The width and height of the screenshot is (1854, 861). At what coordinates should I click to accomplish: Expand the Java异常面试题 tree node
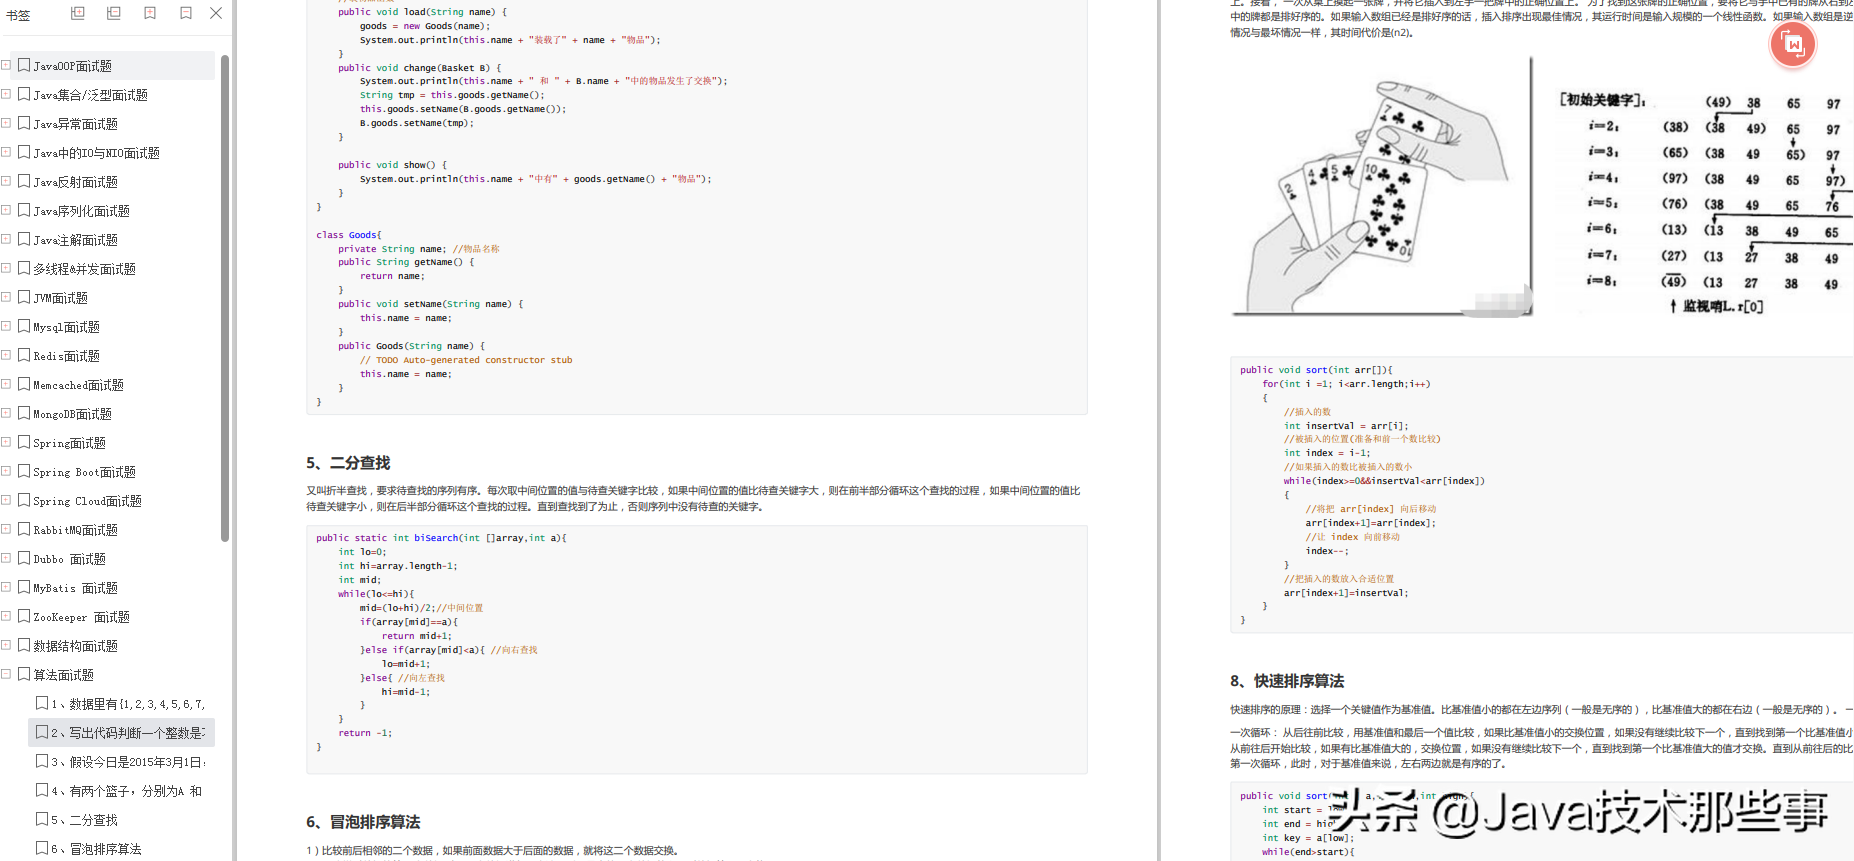[x=6, y=123]
